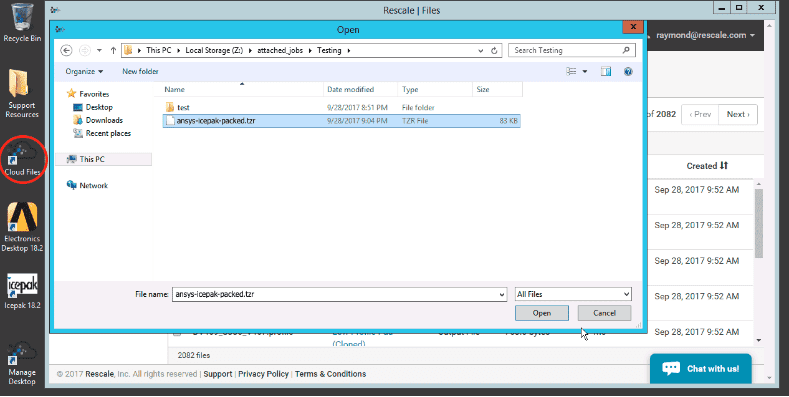Toggle the preview pane
Image resolution: width=789 pixels, height=397 pixels.
[606, 71]
